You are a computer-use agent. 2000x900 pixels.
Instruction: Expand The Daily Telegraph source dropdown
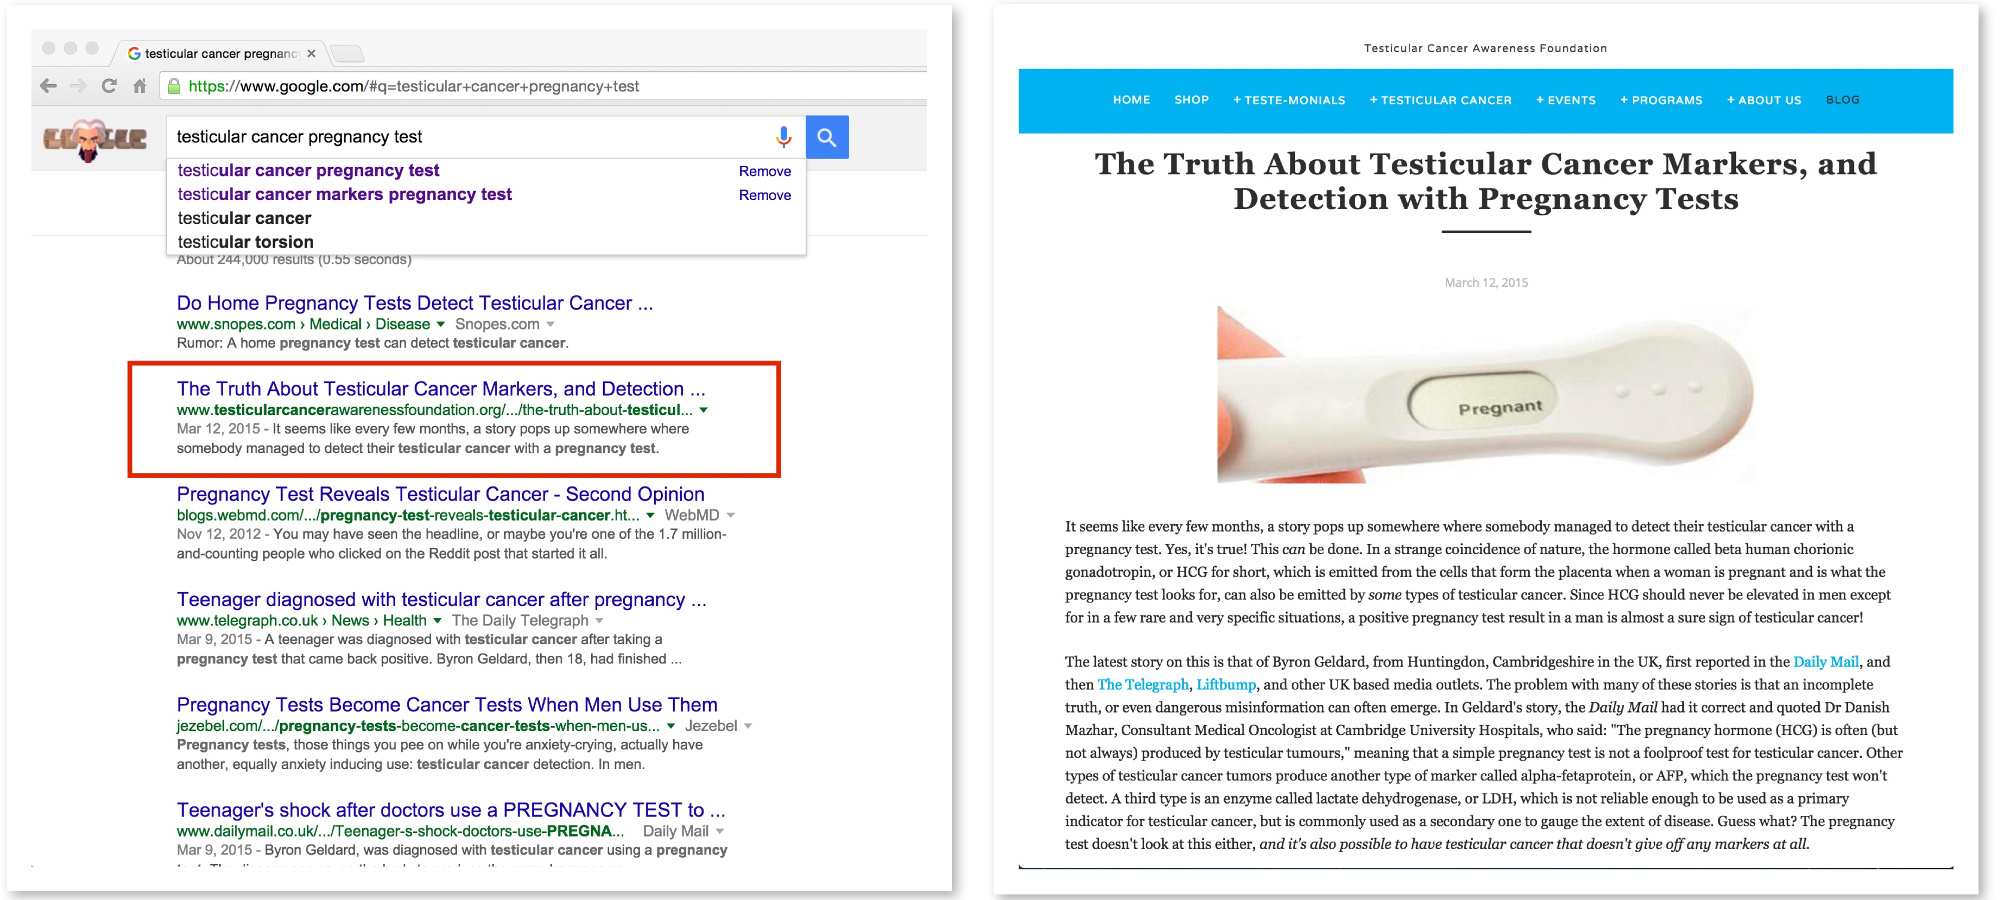tap(599, 621)
